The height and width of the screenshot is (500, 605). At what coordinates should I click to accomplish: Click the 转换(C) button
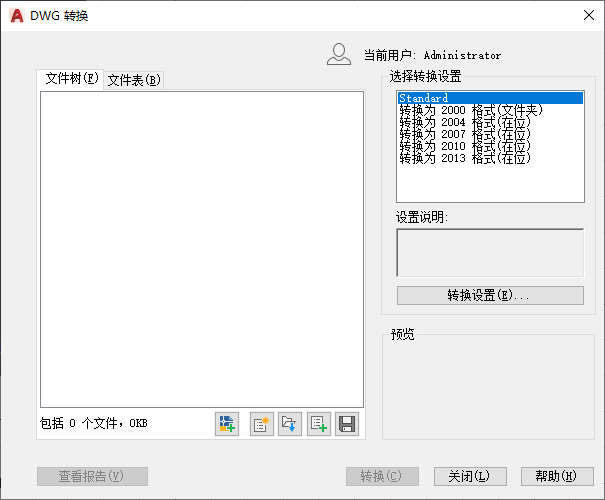pos(382,476)
